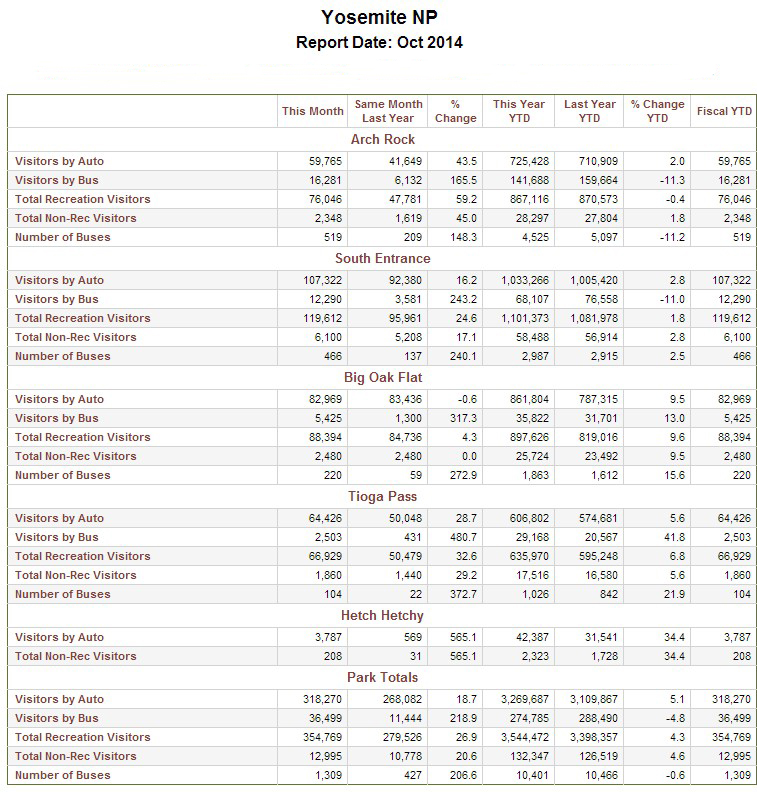
Task: Click the 'Arch Rock' section heading
Action: tap(382, 139)
